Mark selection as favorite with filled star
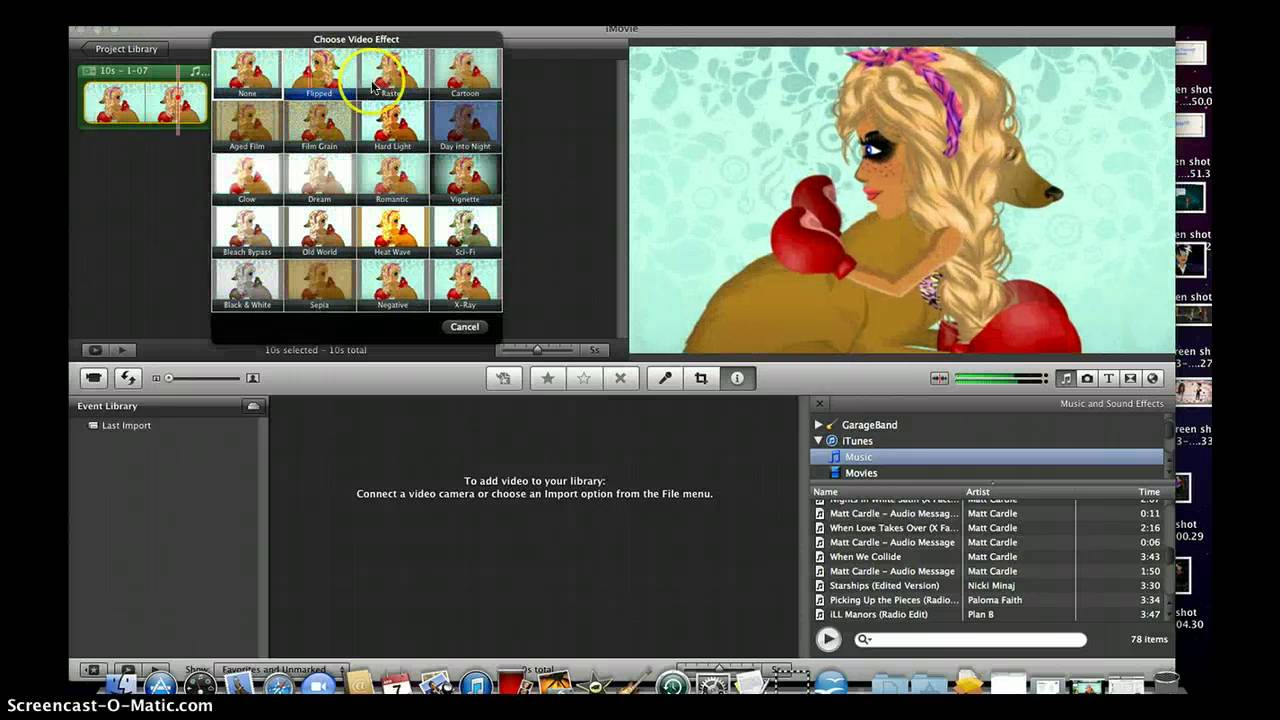 coord(548,378)
